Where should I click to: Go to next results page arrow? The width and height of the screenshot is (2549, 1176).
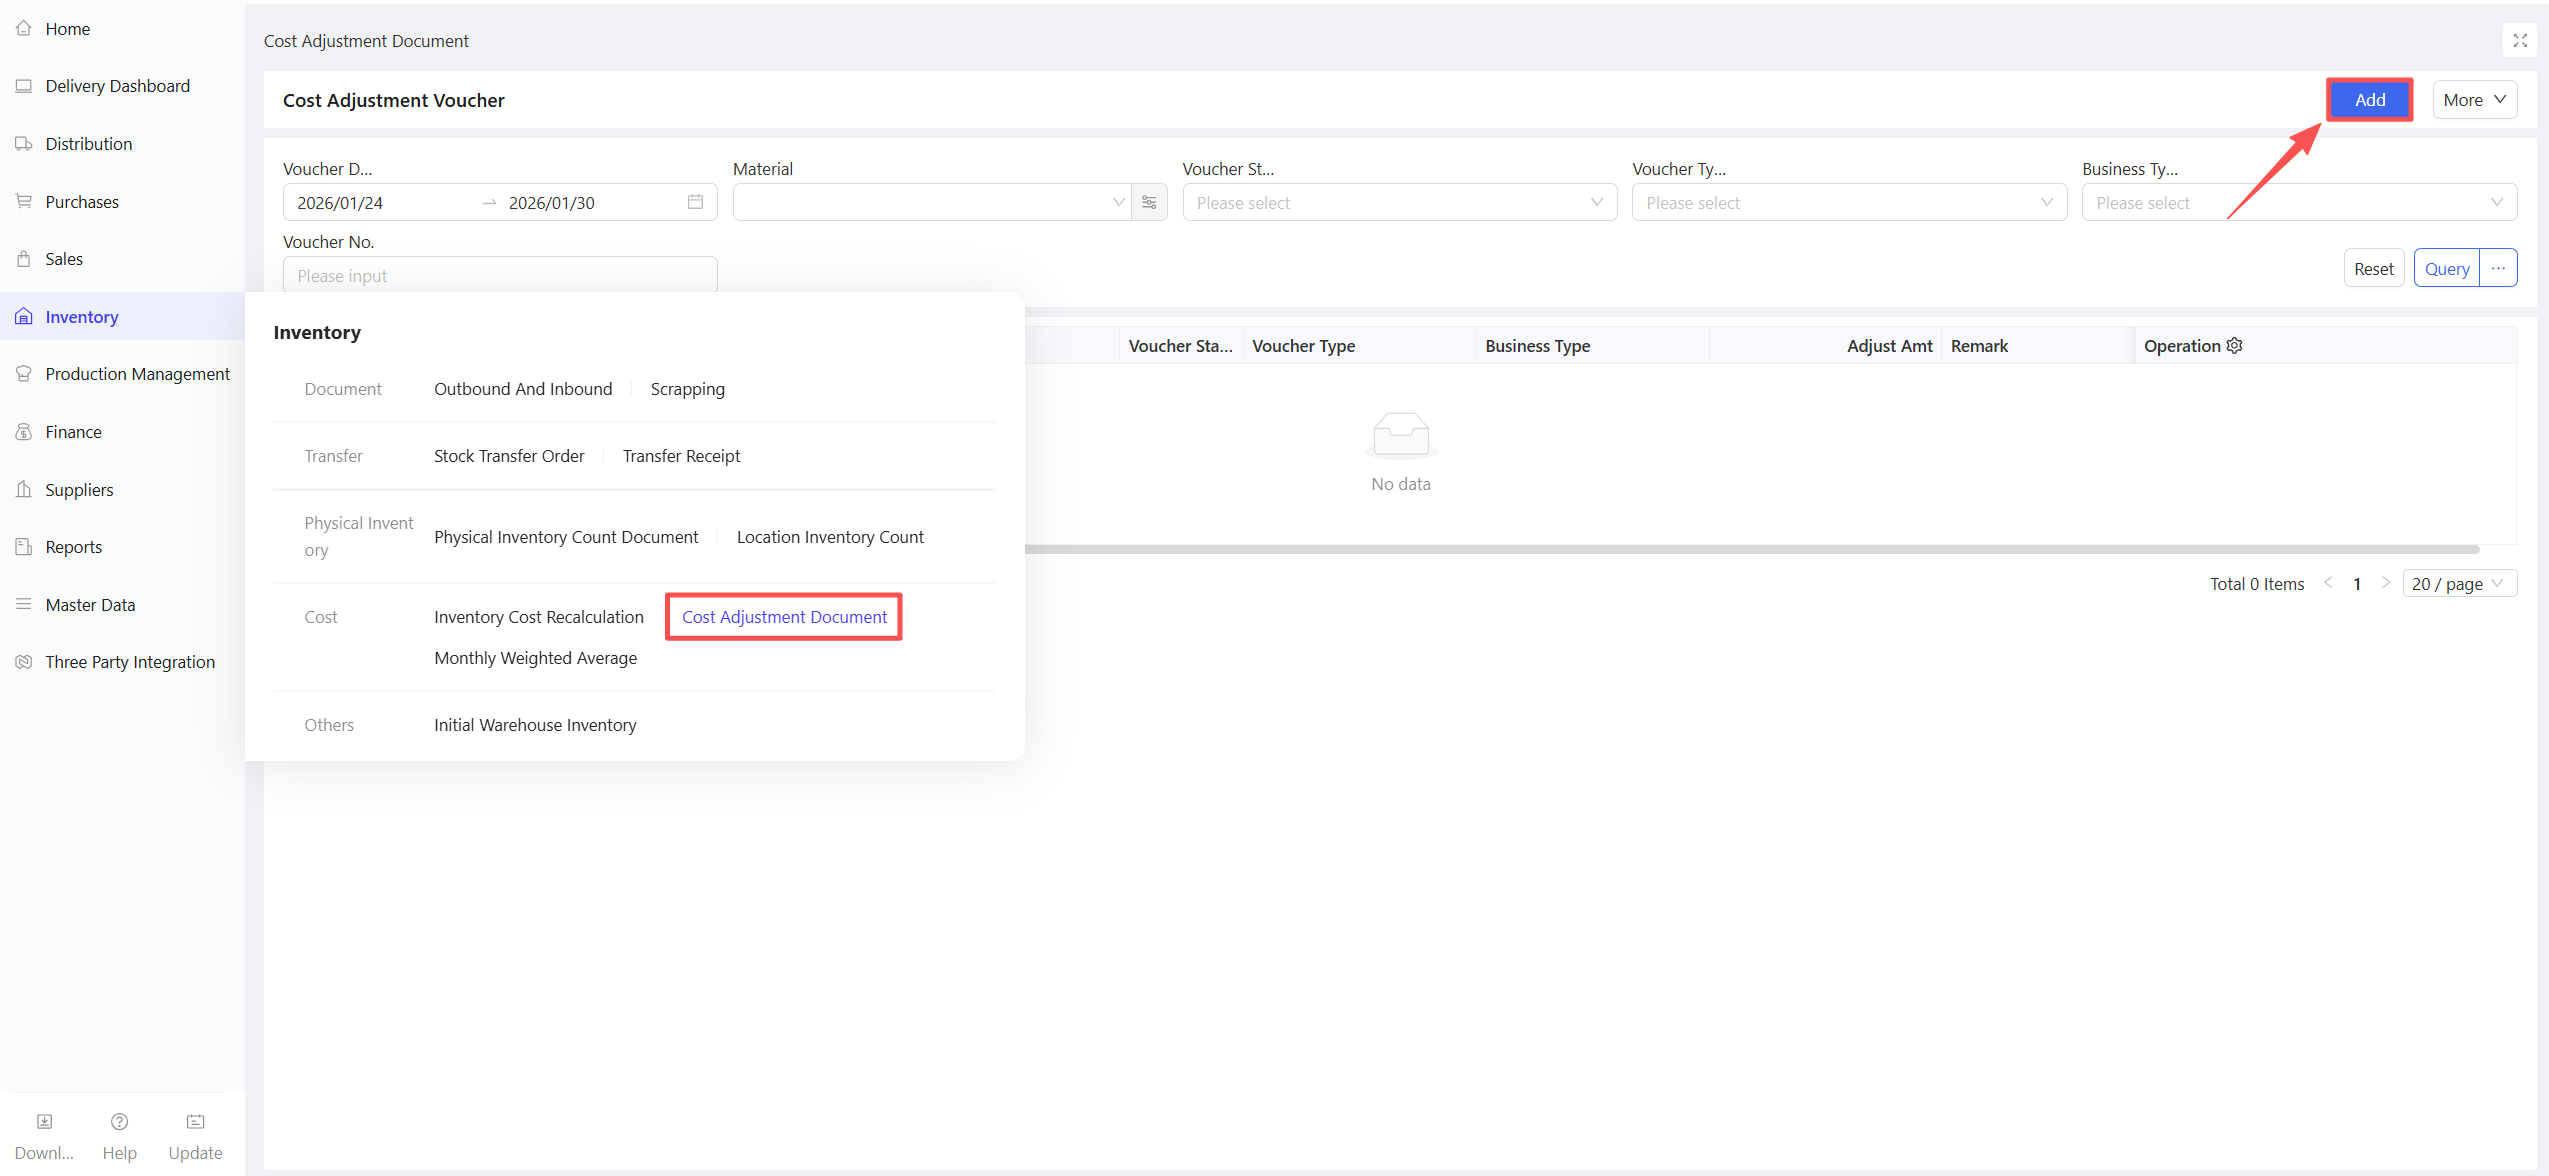click(2385, 583)
